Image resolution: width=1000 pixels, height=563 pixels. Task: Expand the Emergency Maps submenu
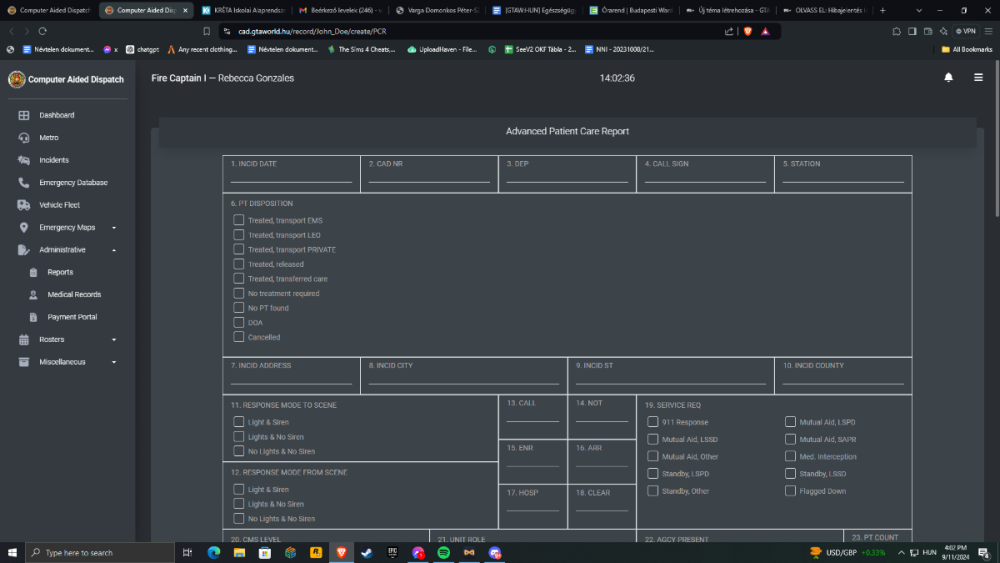pos(113,228)
